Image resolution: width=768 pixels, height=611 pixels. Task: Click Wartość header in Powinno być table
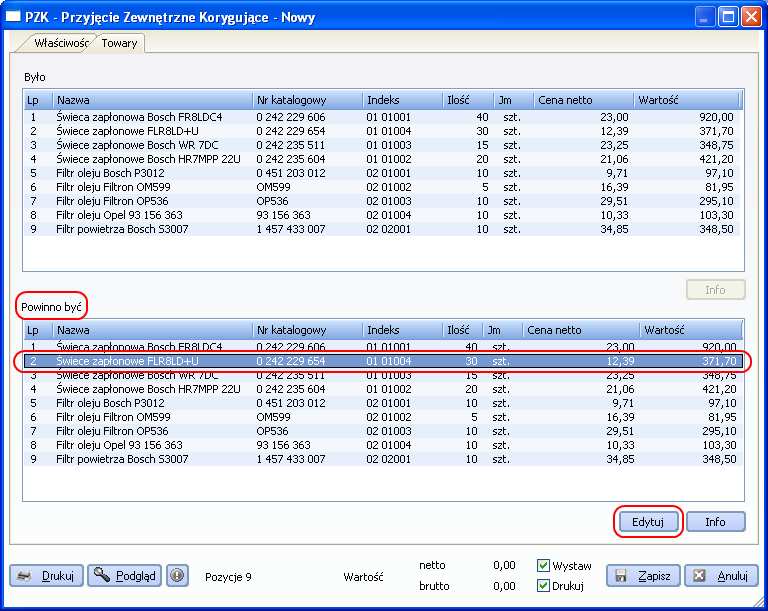point(691,330)
